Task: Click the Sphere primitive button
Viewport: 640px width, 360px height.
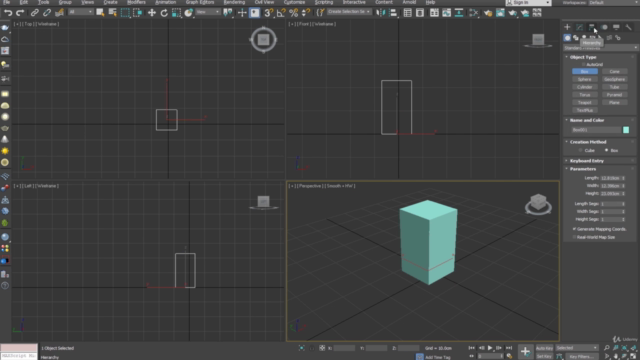Action: (584, 79)
